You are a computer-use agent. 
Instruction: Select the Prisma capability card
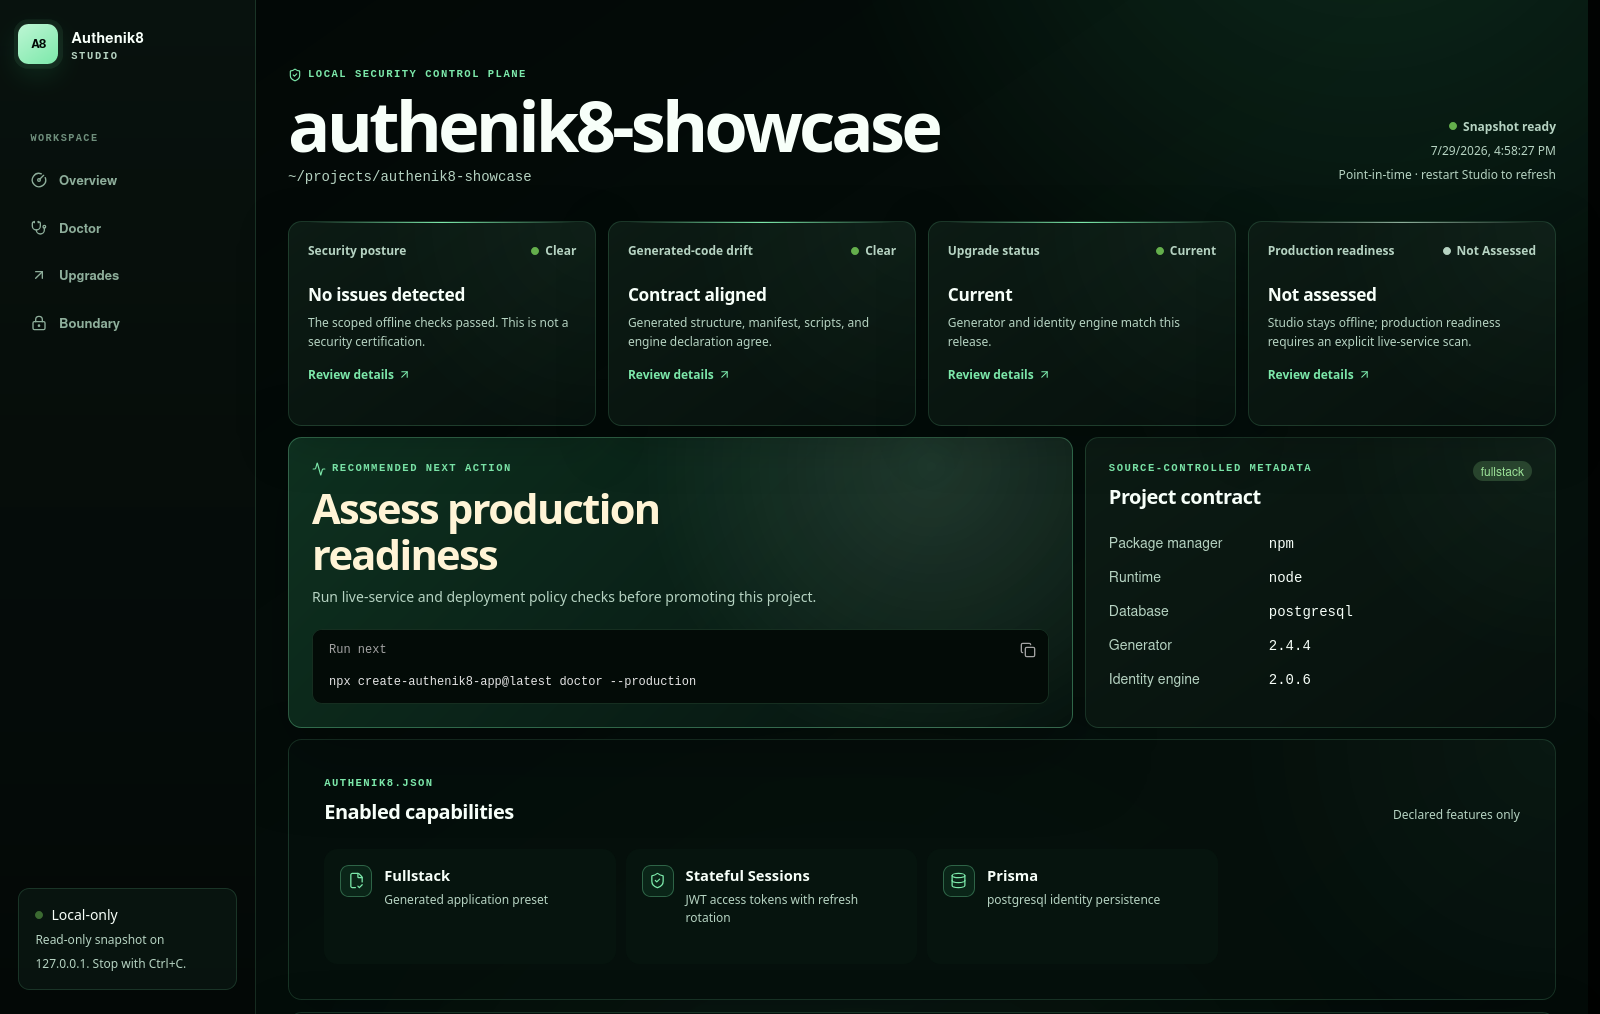(x=1073, y=906)
